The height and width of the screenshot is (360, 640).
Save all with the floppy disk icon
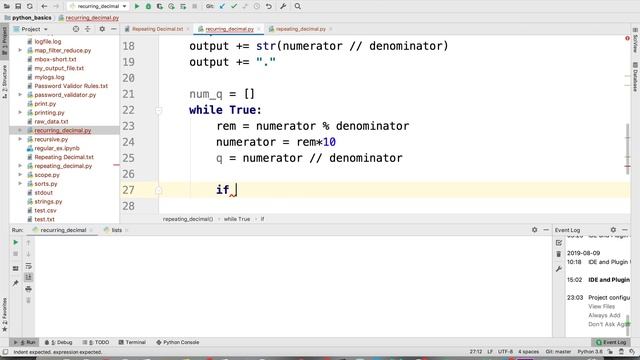pyautogui.click(x=18, y=6)
